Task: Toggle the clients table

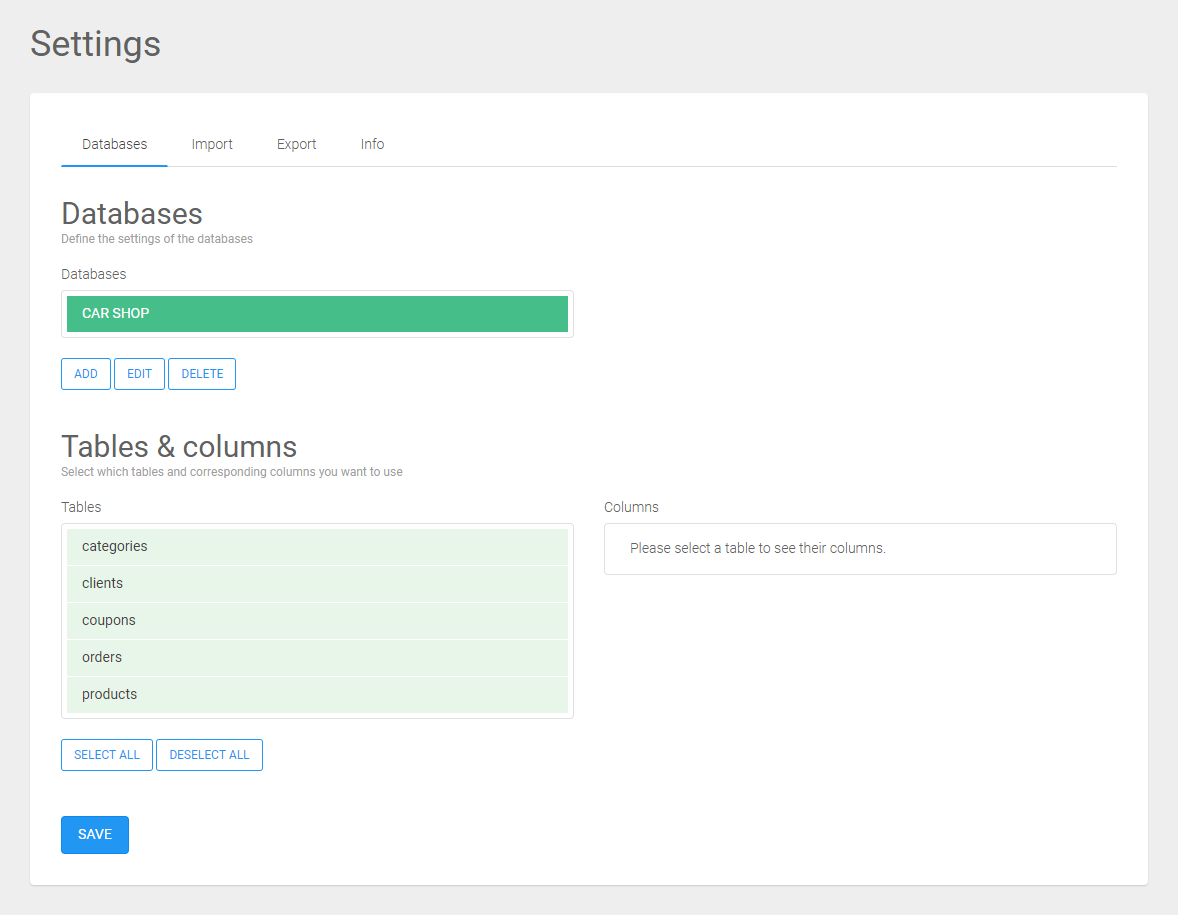Action: pyautogui.click(x=317, y=584)
